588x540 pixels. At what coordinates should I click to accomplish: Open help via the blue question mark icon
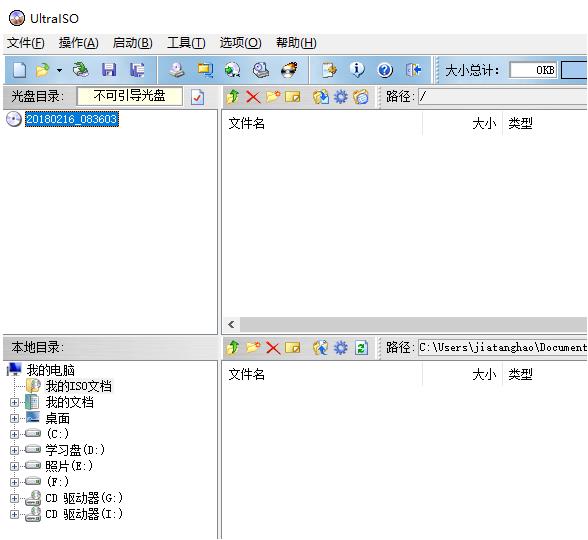385,70
